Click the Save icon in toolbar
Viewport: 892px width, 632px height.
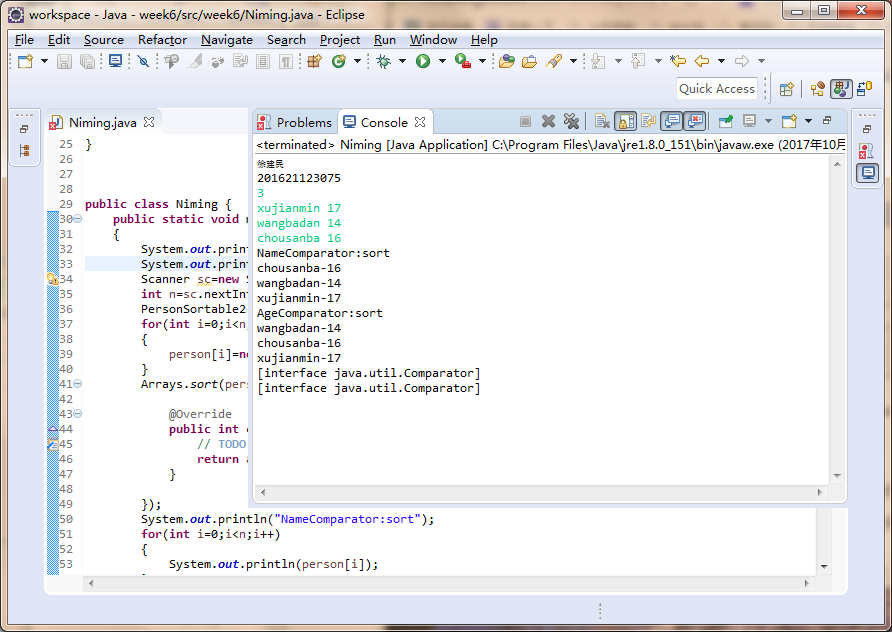coord(64,61)
